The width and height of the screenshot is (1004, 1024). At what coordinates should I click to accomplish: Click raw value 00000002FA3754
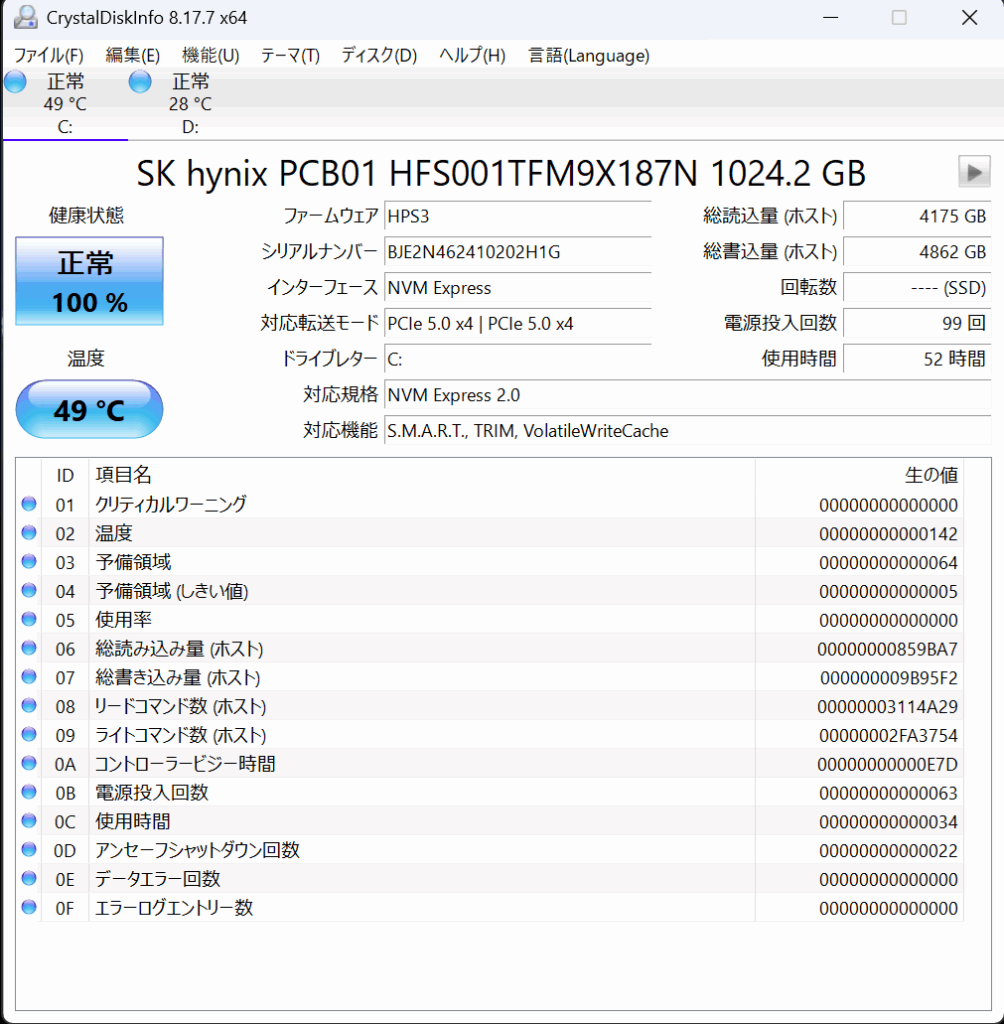(888, 735)
